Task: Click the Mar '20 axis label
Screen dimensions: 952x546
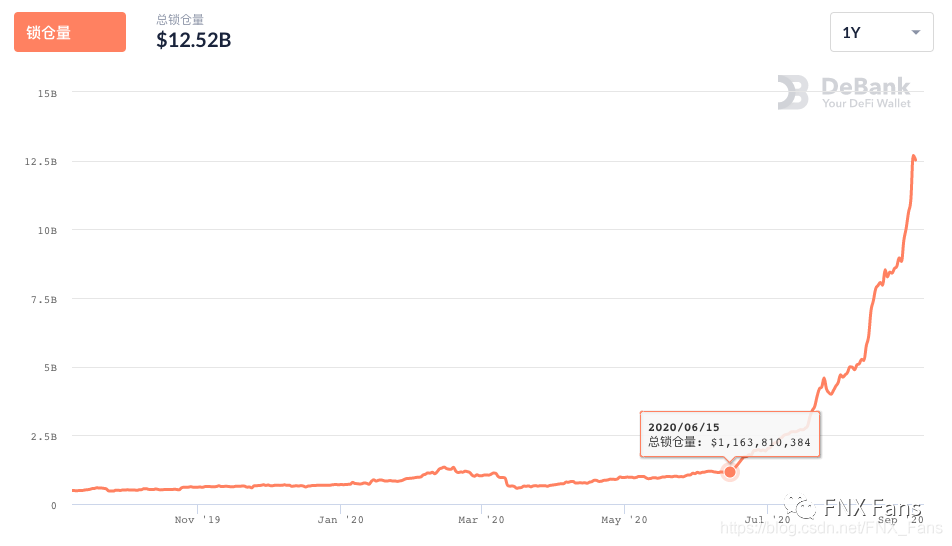Action: (481, 520)
